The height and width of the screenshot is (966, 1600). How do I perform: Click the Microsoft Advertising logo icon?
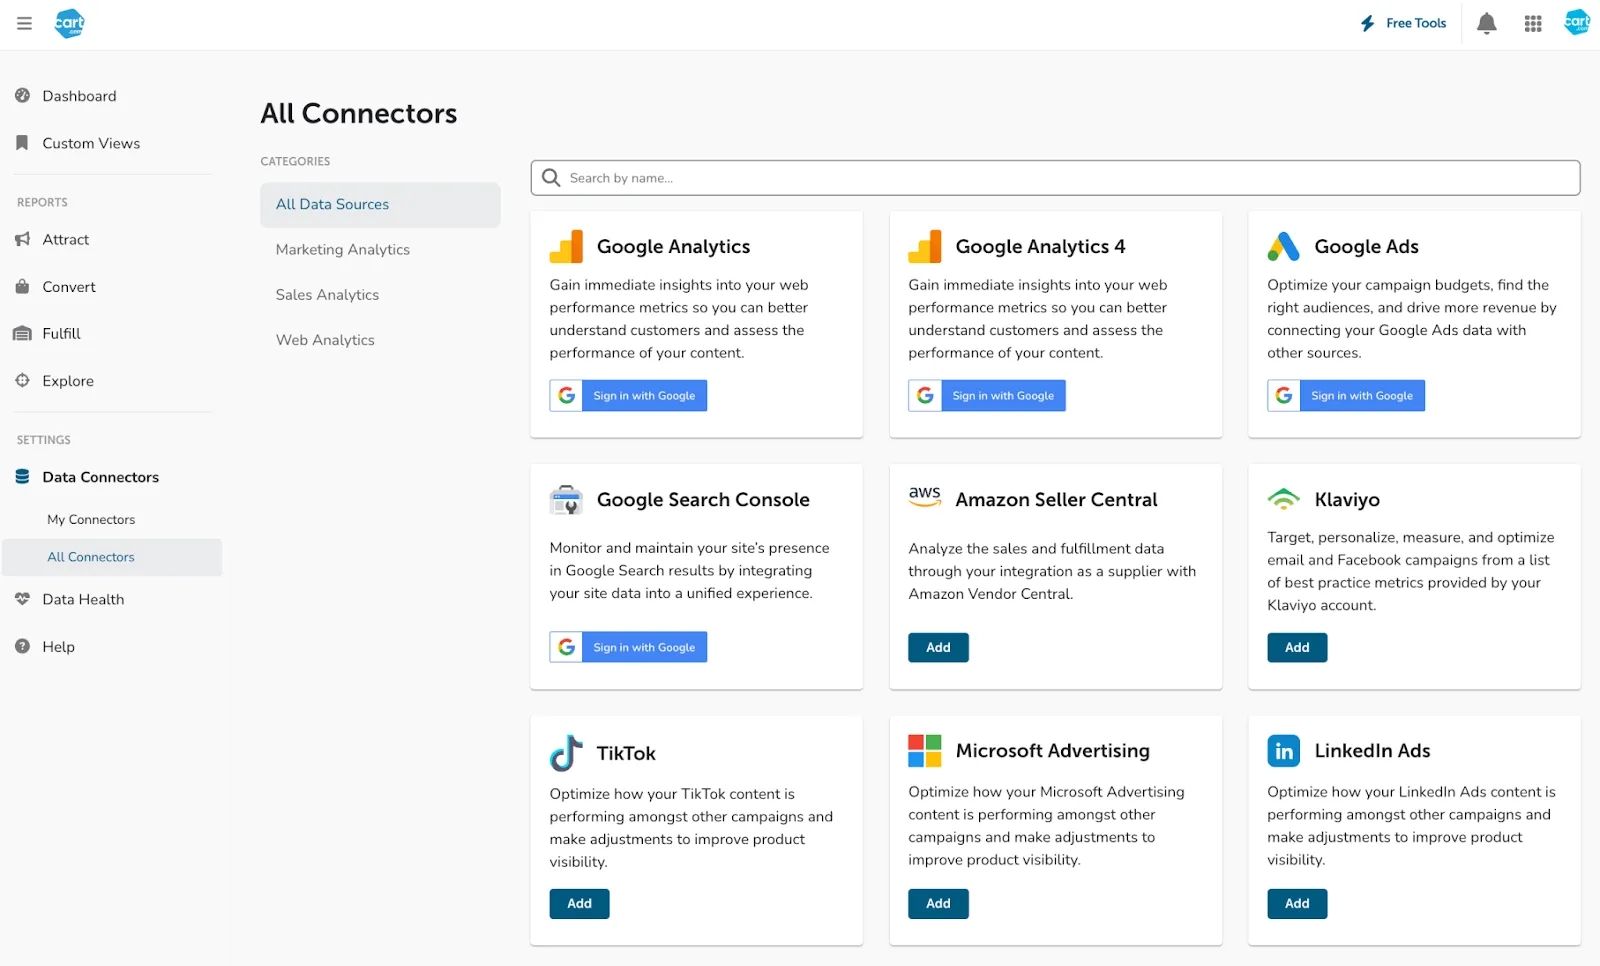click(925, 751)
